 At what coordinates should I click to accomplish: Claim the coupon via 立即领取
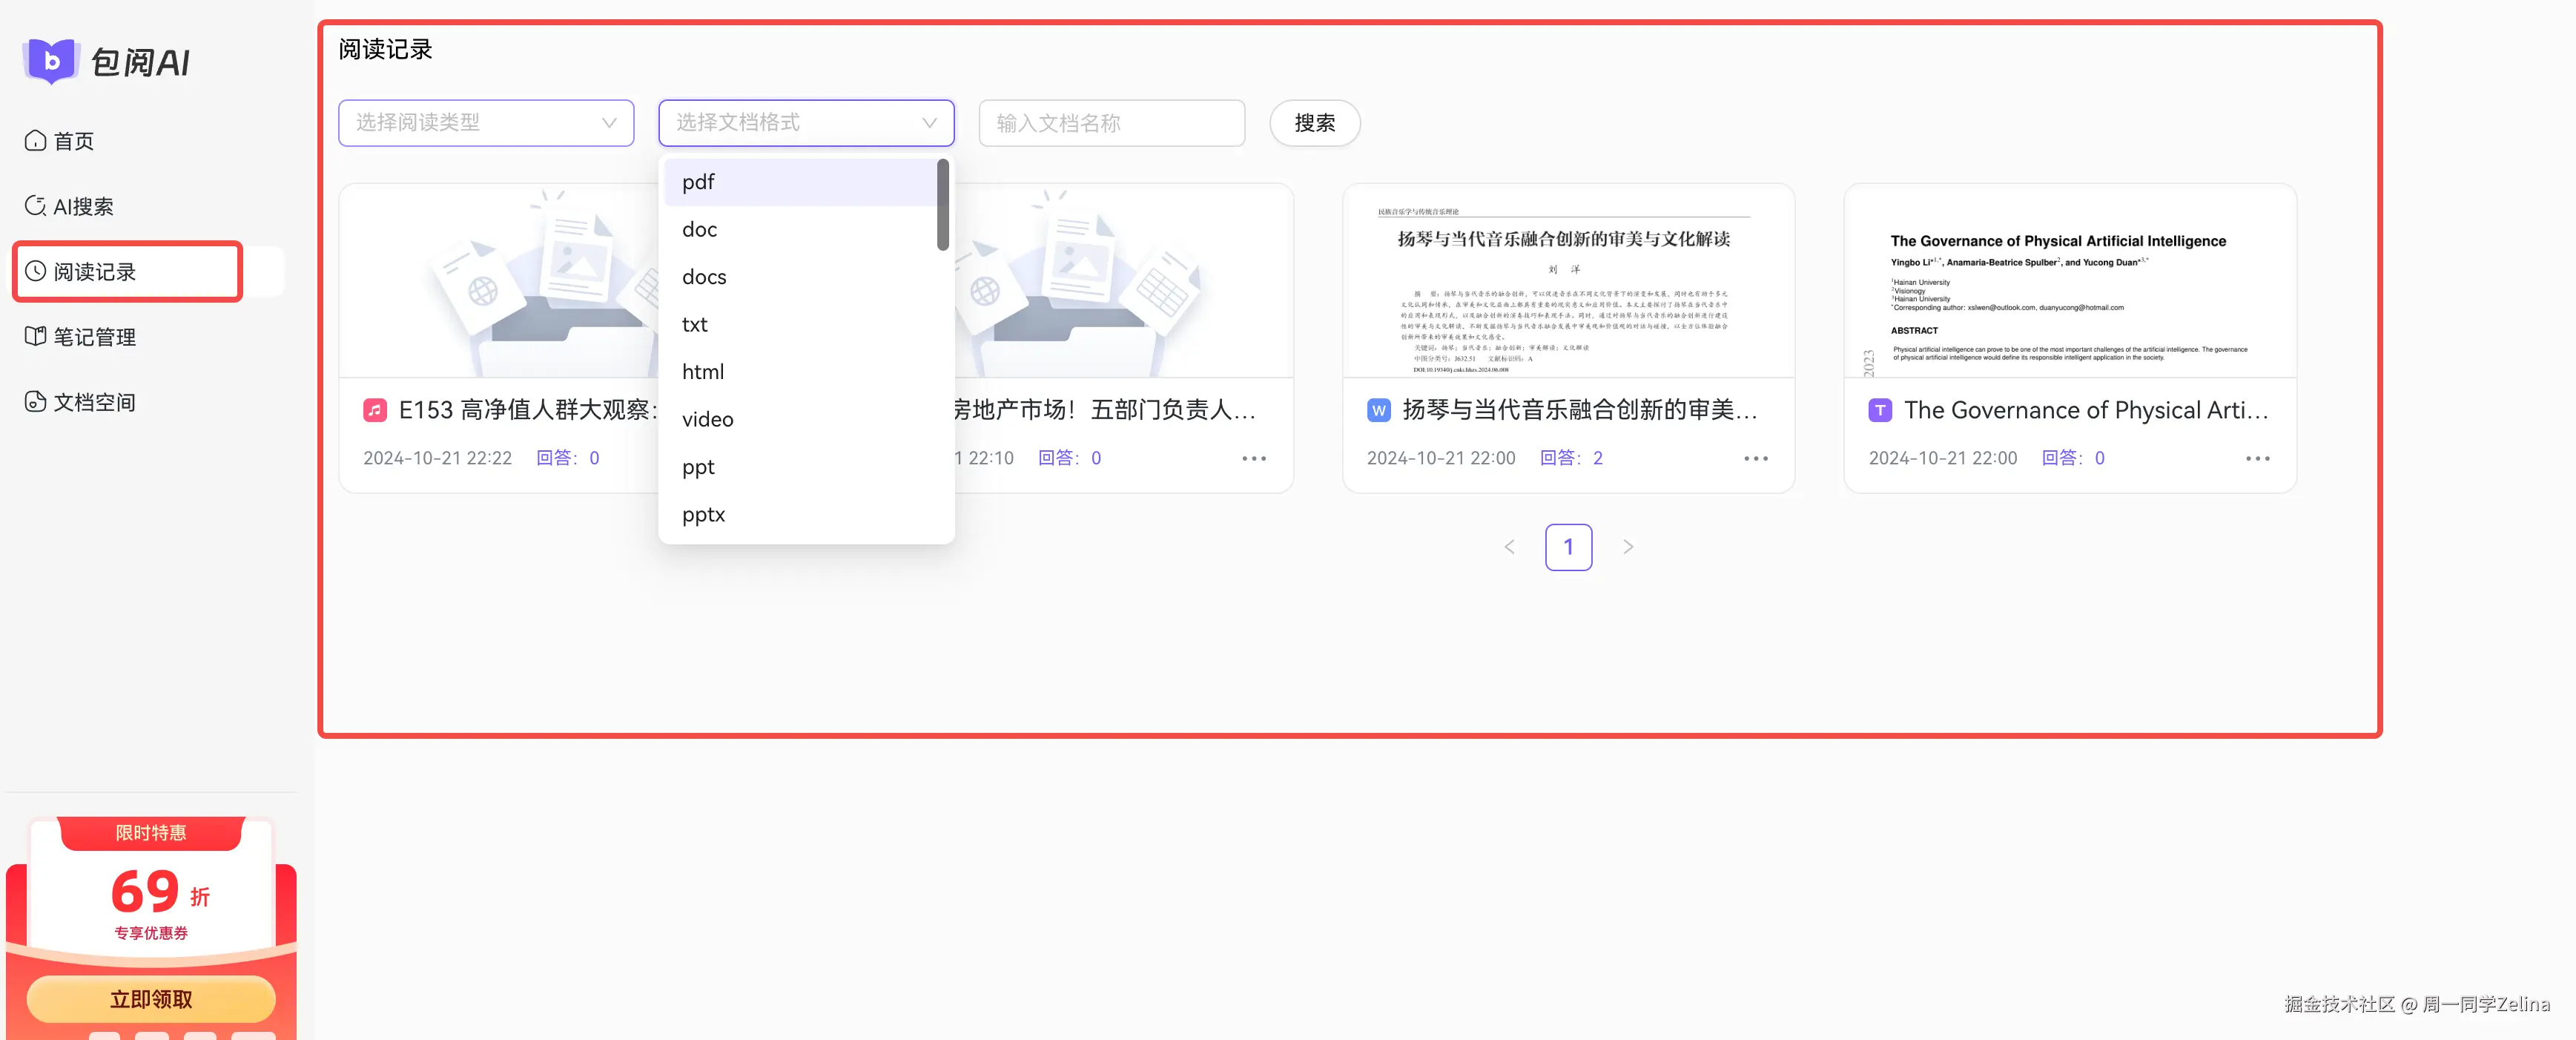152,998
